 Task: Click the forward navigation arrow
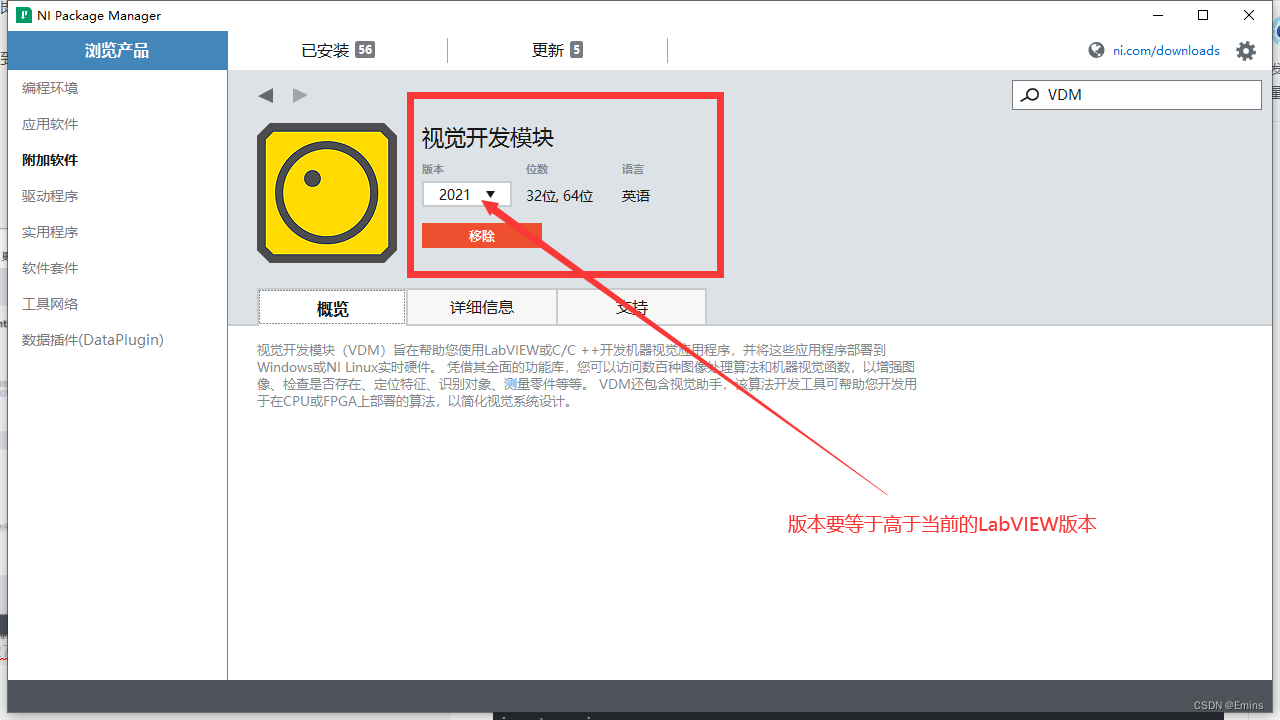(300, 95)
